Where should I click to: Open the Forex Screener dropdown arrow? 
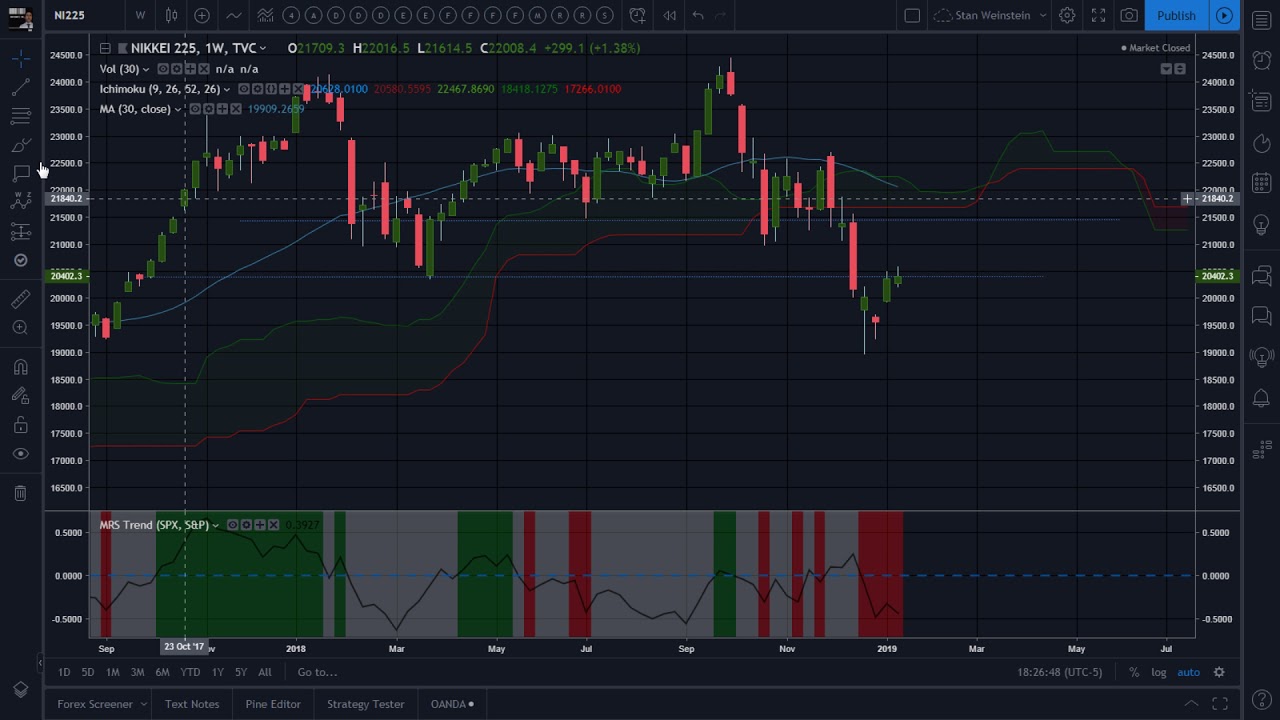143,704
